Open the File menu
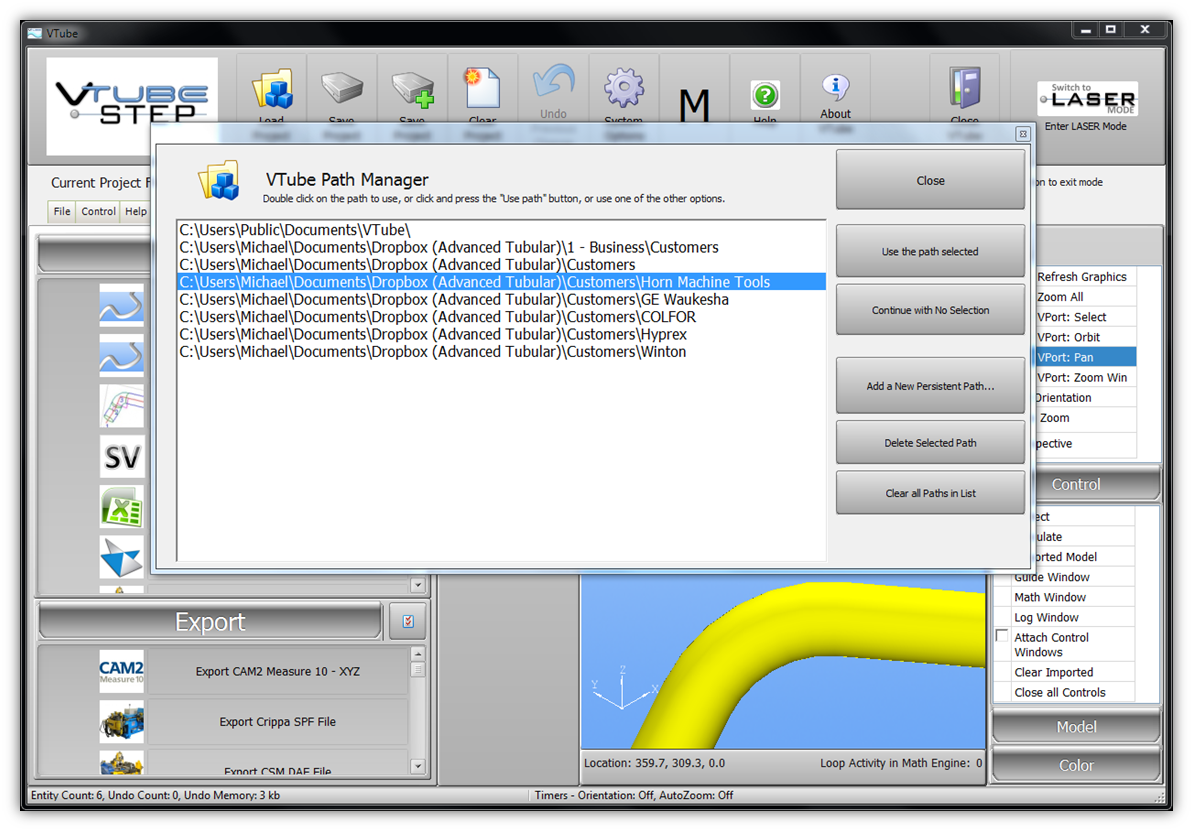The width and height of the screenshot is (1193, 831). coord(62,211)
